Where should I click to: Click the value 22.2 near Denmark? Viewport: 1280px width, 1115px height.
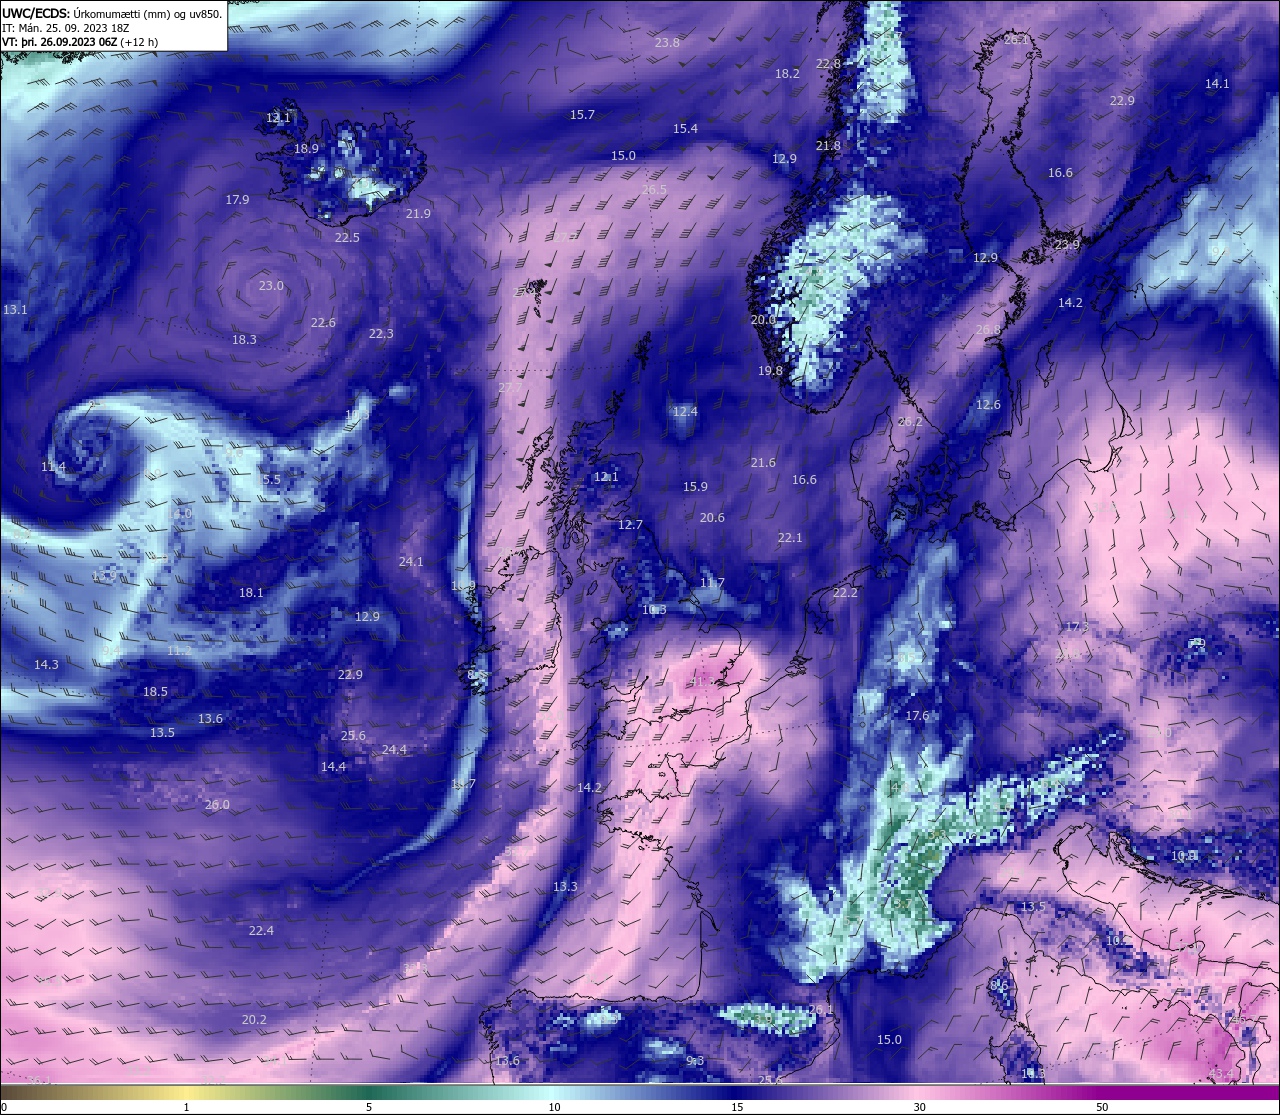pyautogui.click(x=845, y=592)
